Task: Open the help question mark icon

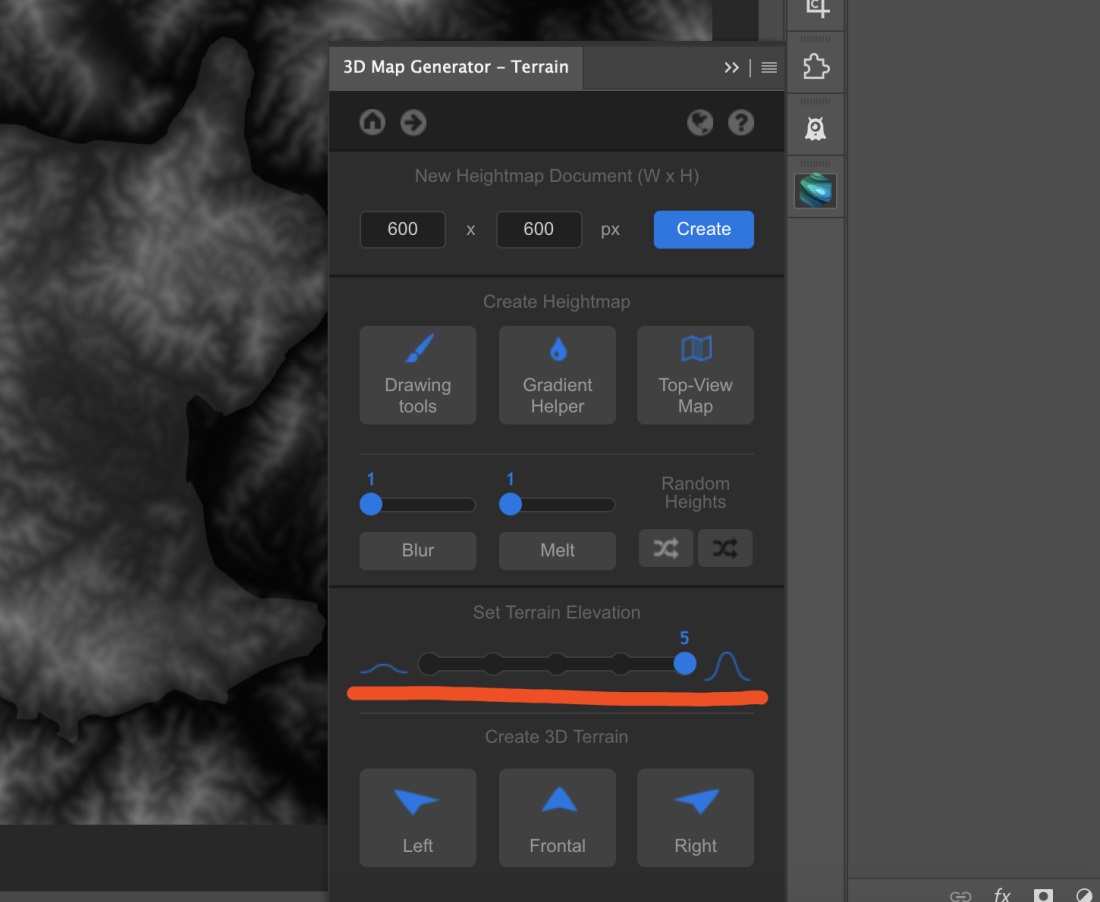Action: [741, 123]
